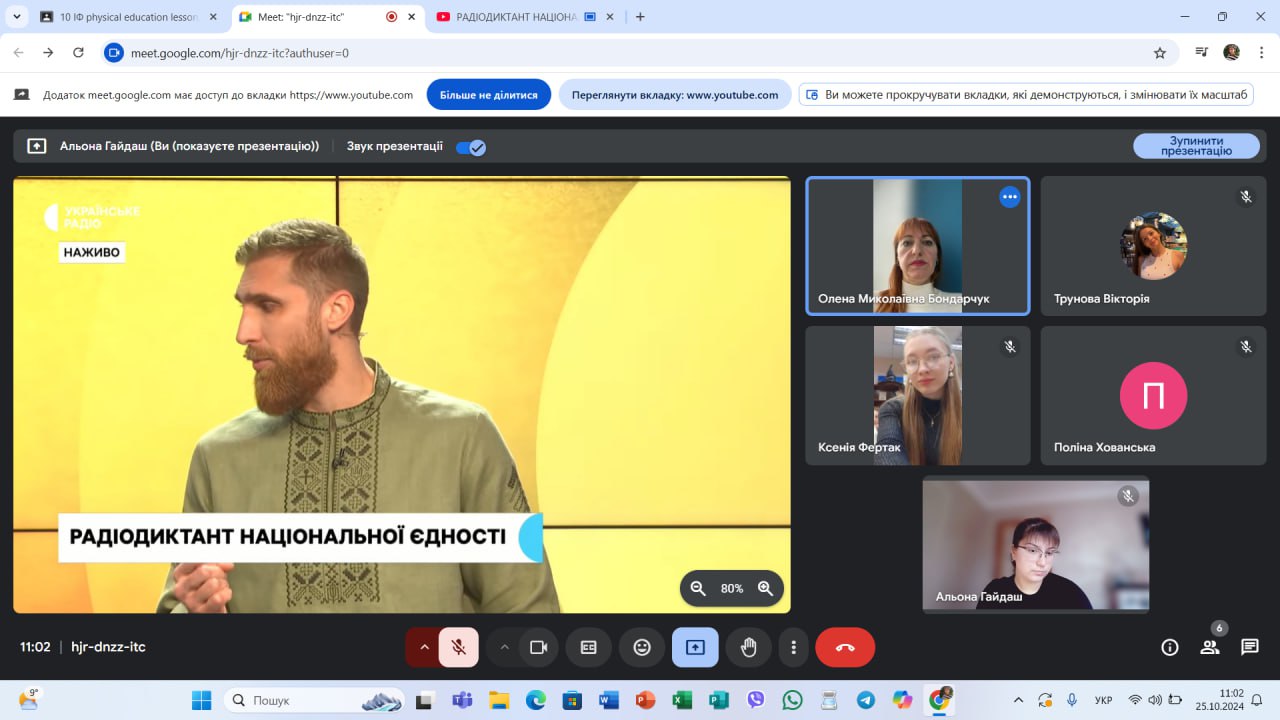Open the chat panel icon
Viewport: 1280px width, 720px height.
pos(1249,647)
